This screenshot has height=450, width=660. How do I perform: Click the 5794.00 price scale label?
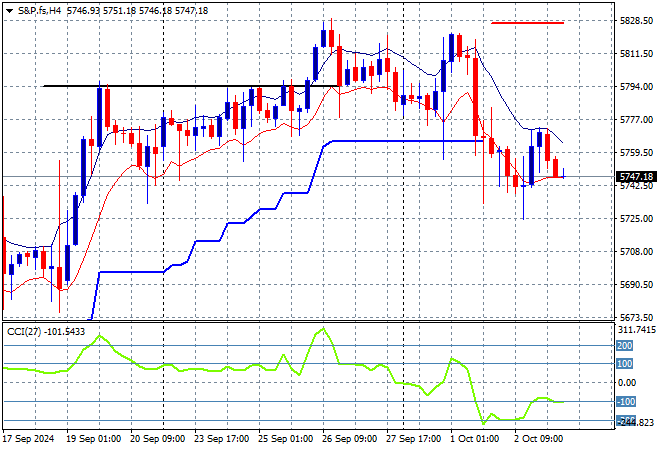pyautogui.click(x=636, y=86)
